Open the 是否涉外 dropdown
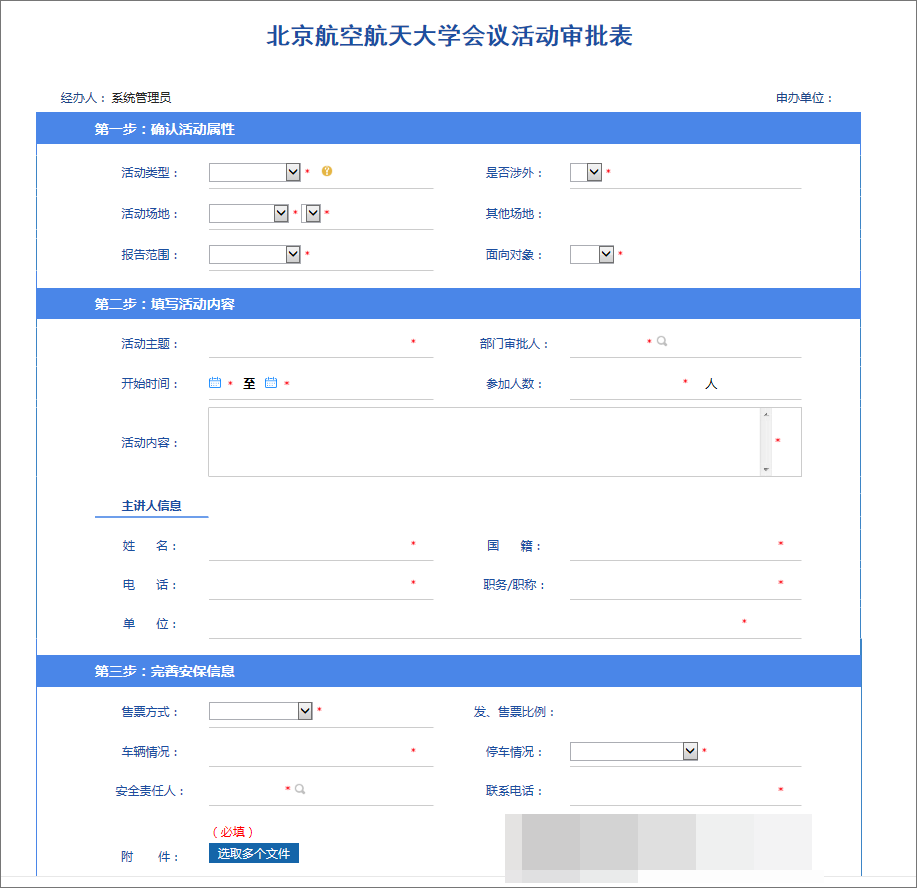This screenshot has width=917, height=888. pos(586,172)
